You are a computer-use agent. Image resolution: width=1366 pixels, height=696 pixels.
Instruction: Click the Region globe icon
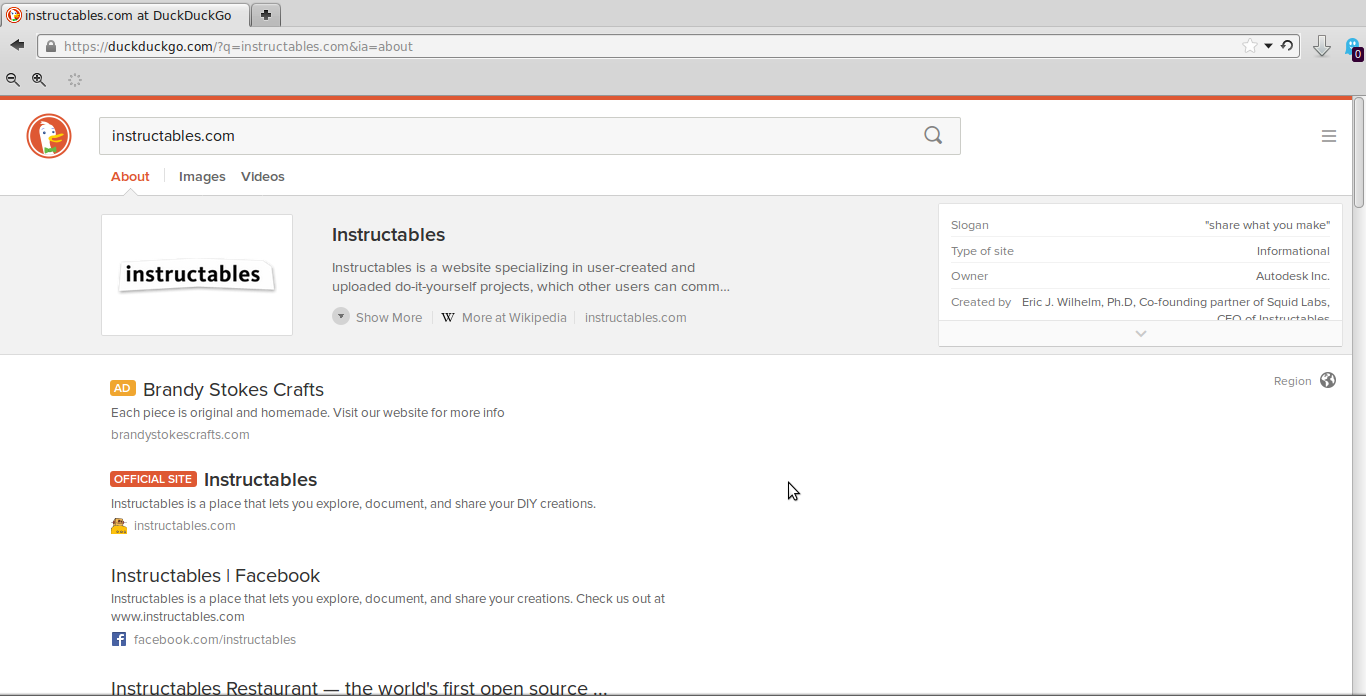[1328, 380]
